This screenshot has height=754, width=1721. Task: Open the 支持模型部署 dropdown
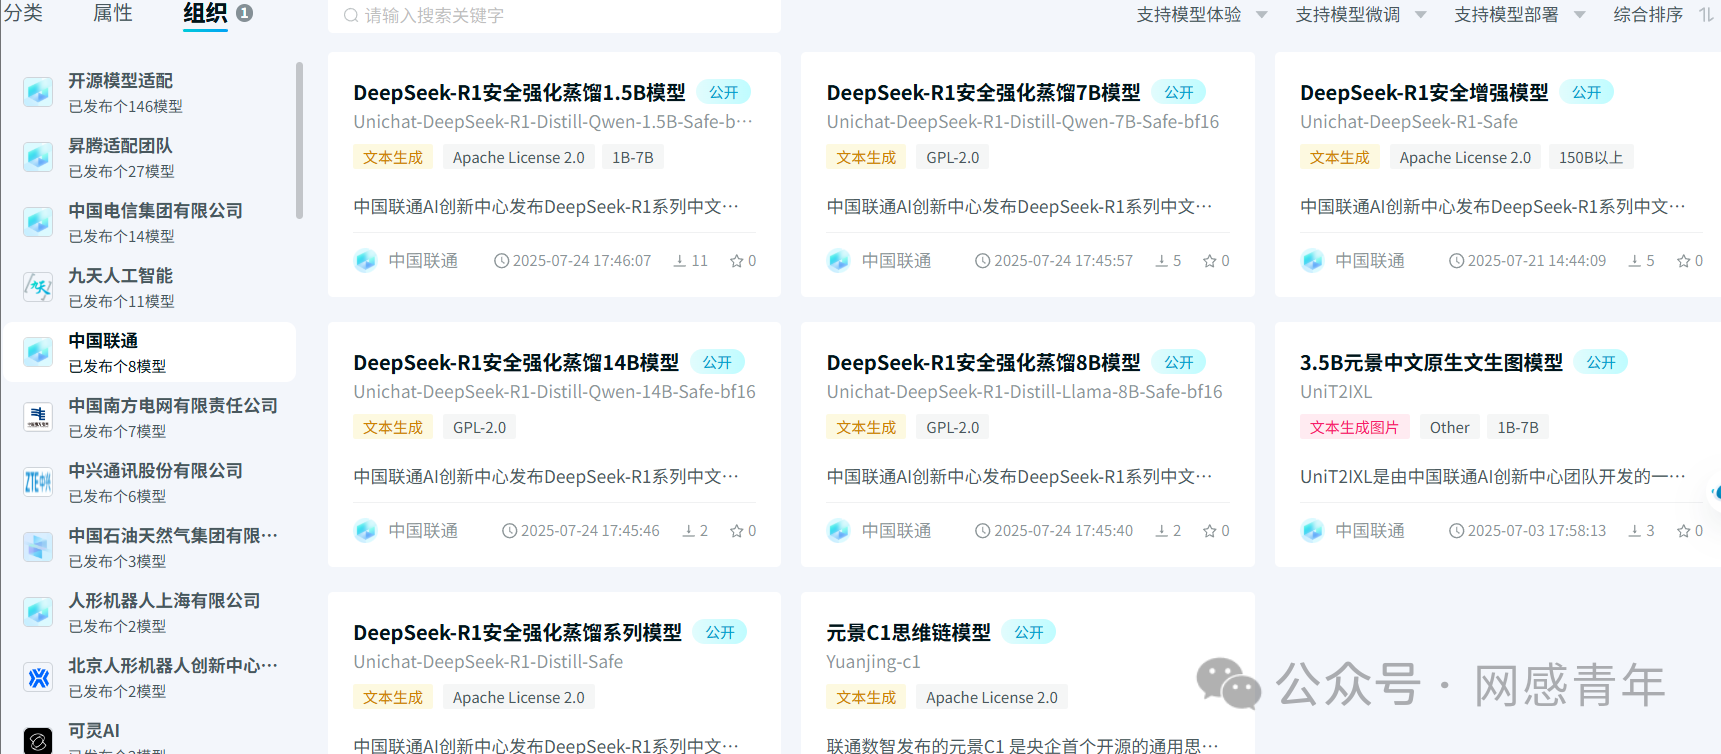[x=1520, y=15]
